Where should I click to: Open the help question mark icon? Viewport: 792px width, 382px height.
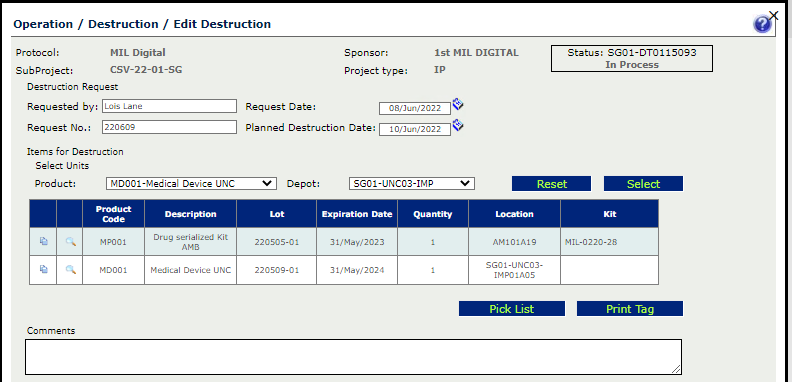(762, 24)
